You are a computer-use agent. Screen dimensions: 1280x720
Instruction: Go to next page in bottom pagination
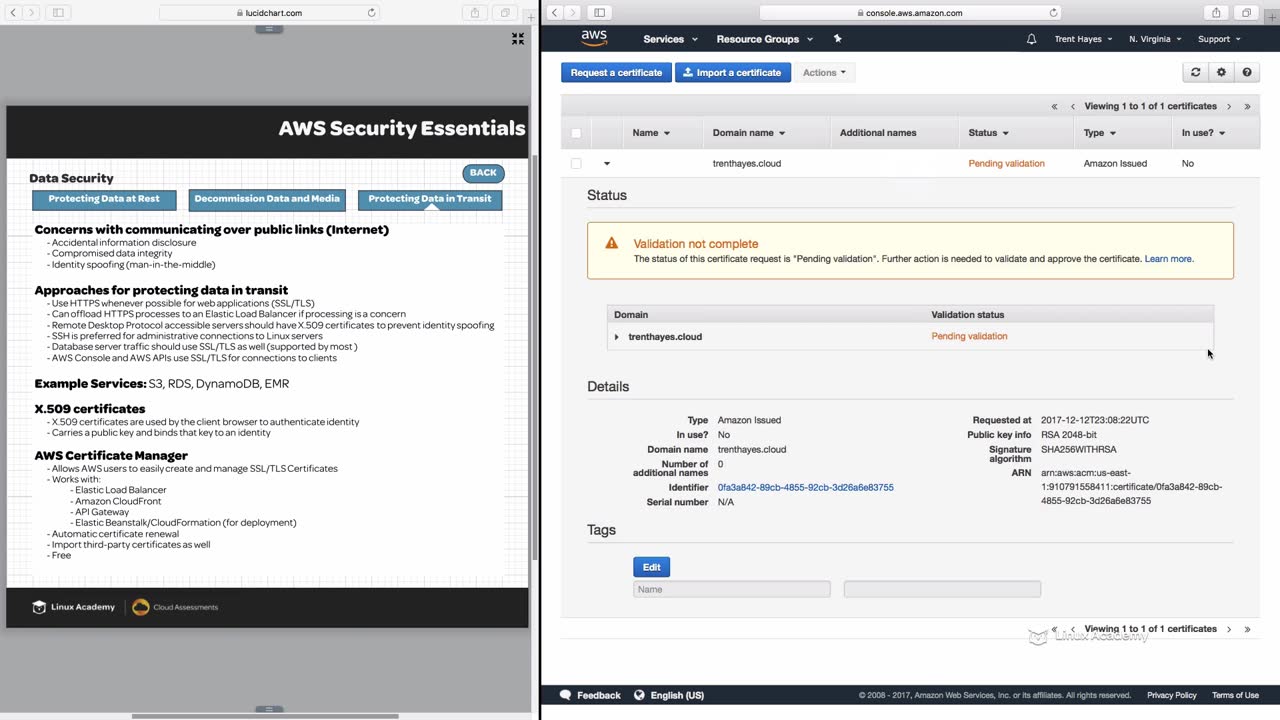[1229, 629]
